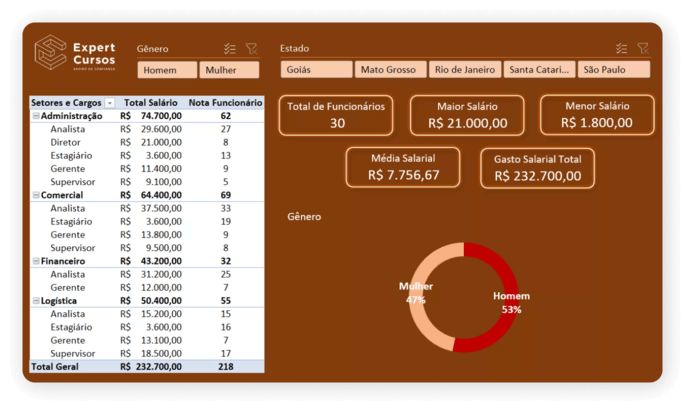Toggle the Mulher slicer option
The height and width of the screenshot is (410, 690).
tap(229, 70)
